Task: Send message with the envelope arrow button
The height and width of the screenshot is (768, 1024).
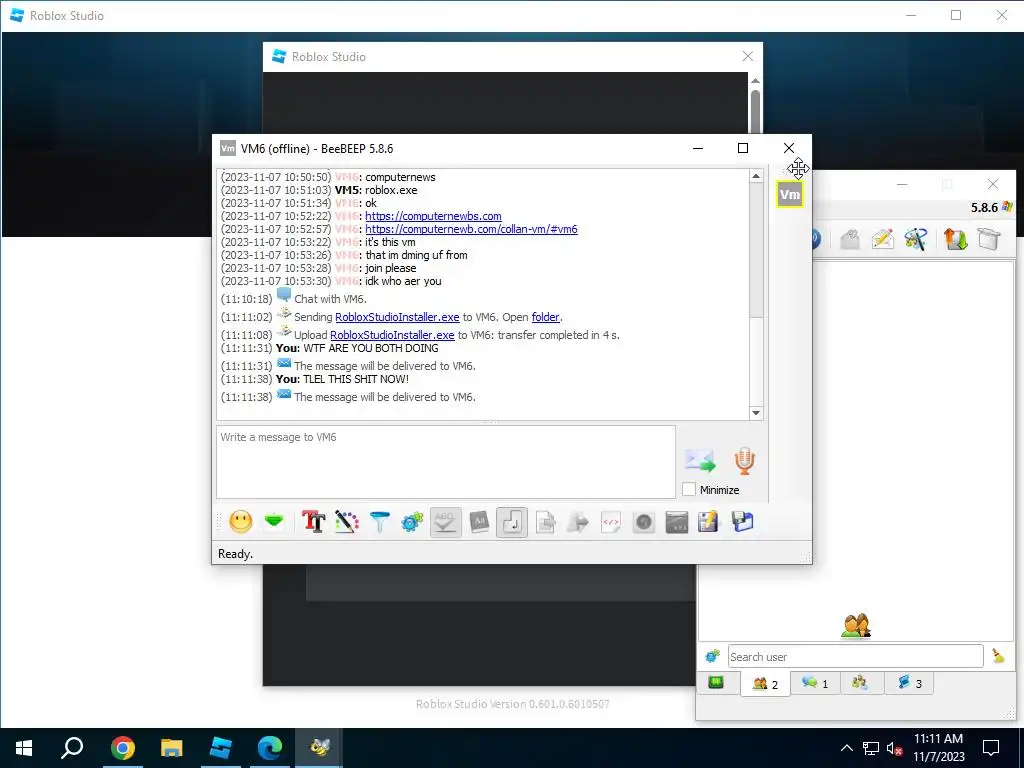Action: 700,460
